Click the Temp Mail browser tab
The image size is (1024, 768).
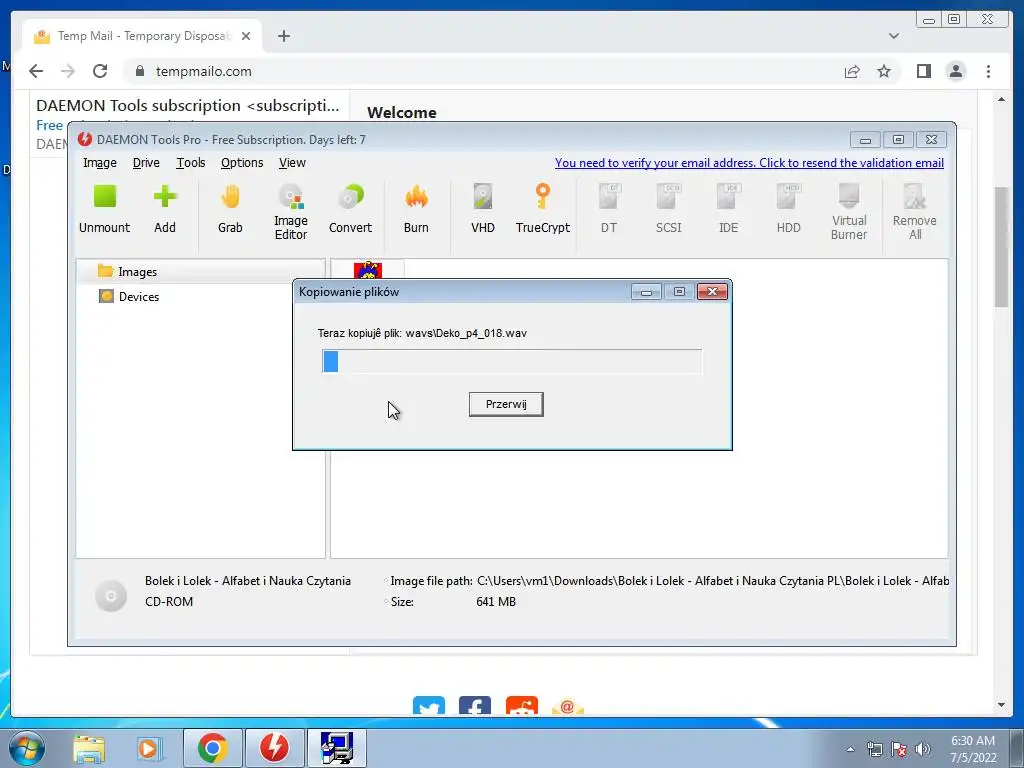(x=142, y=36)
